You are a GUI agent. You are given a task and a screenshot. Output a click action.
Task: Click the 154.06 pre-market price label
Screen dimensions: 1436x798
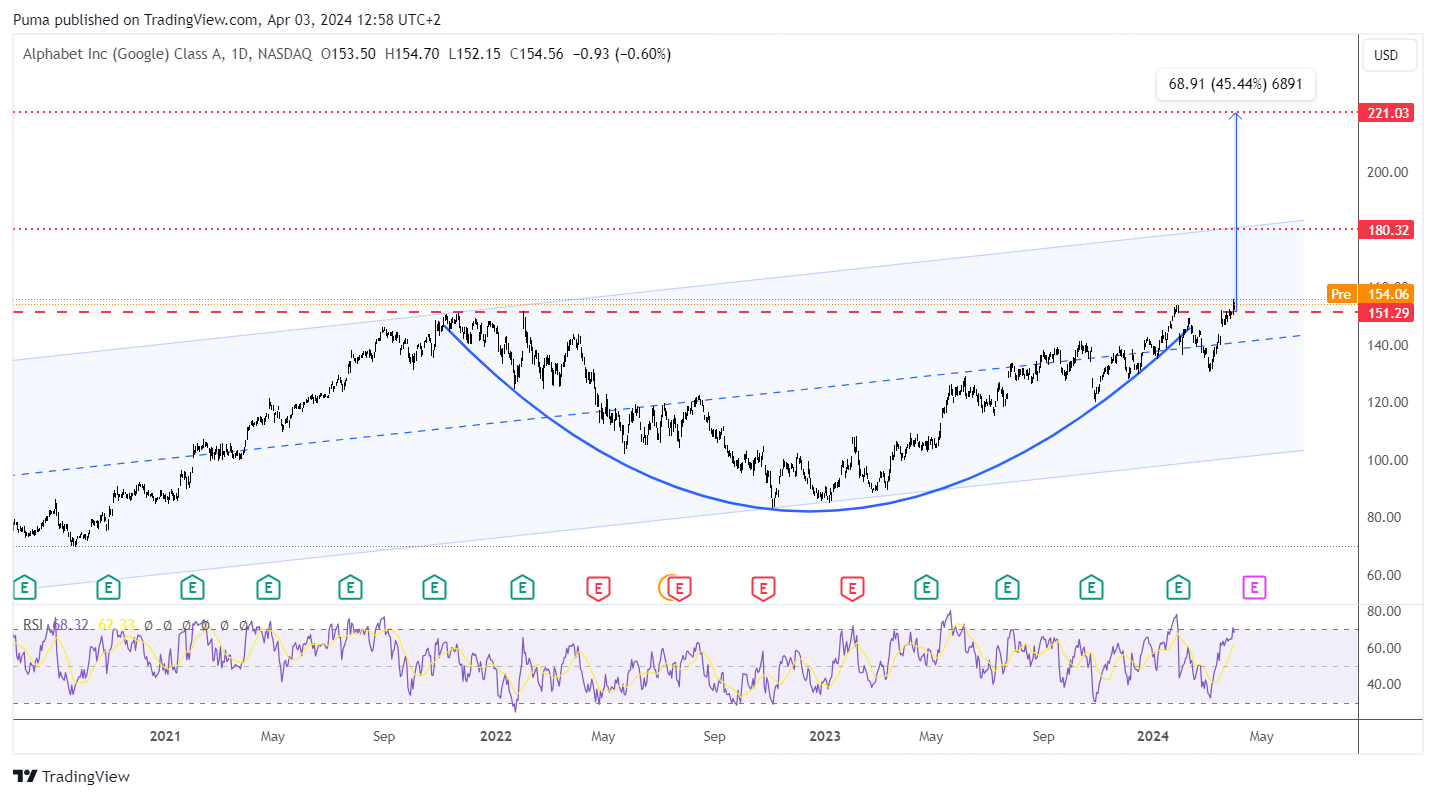click(1386, 294)
